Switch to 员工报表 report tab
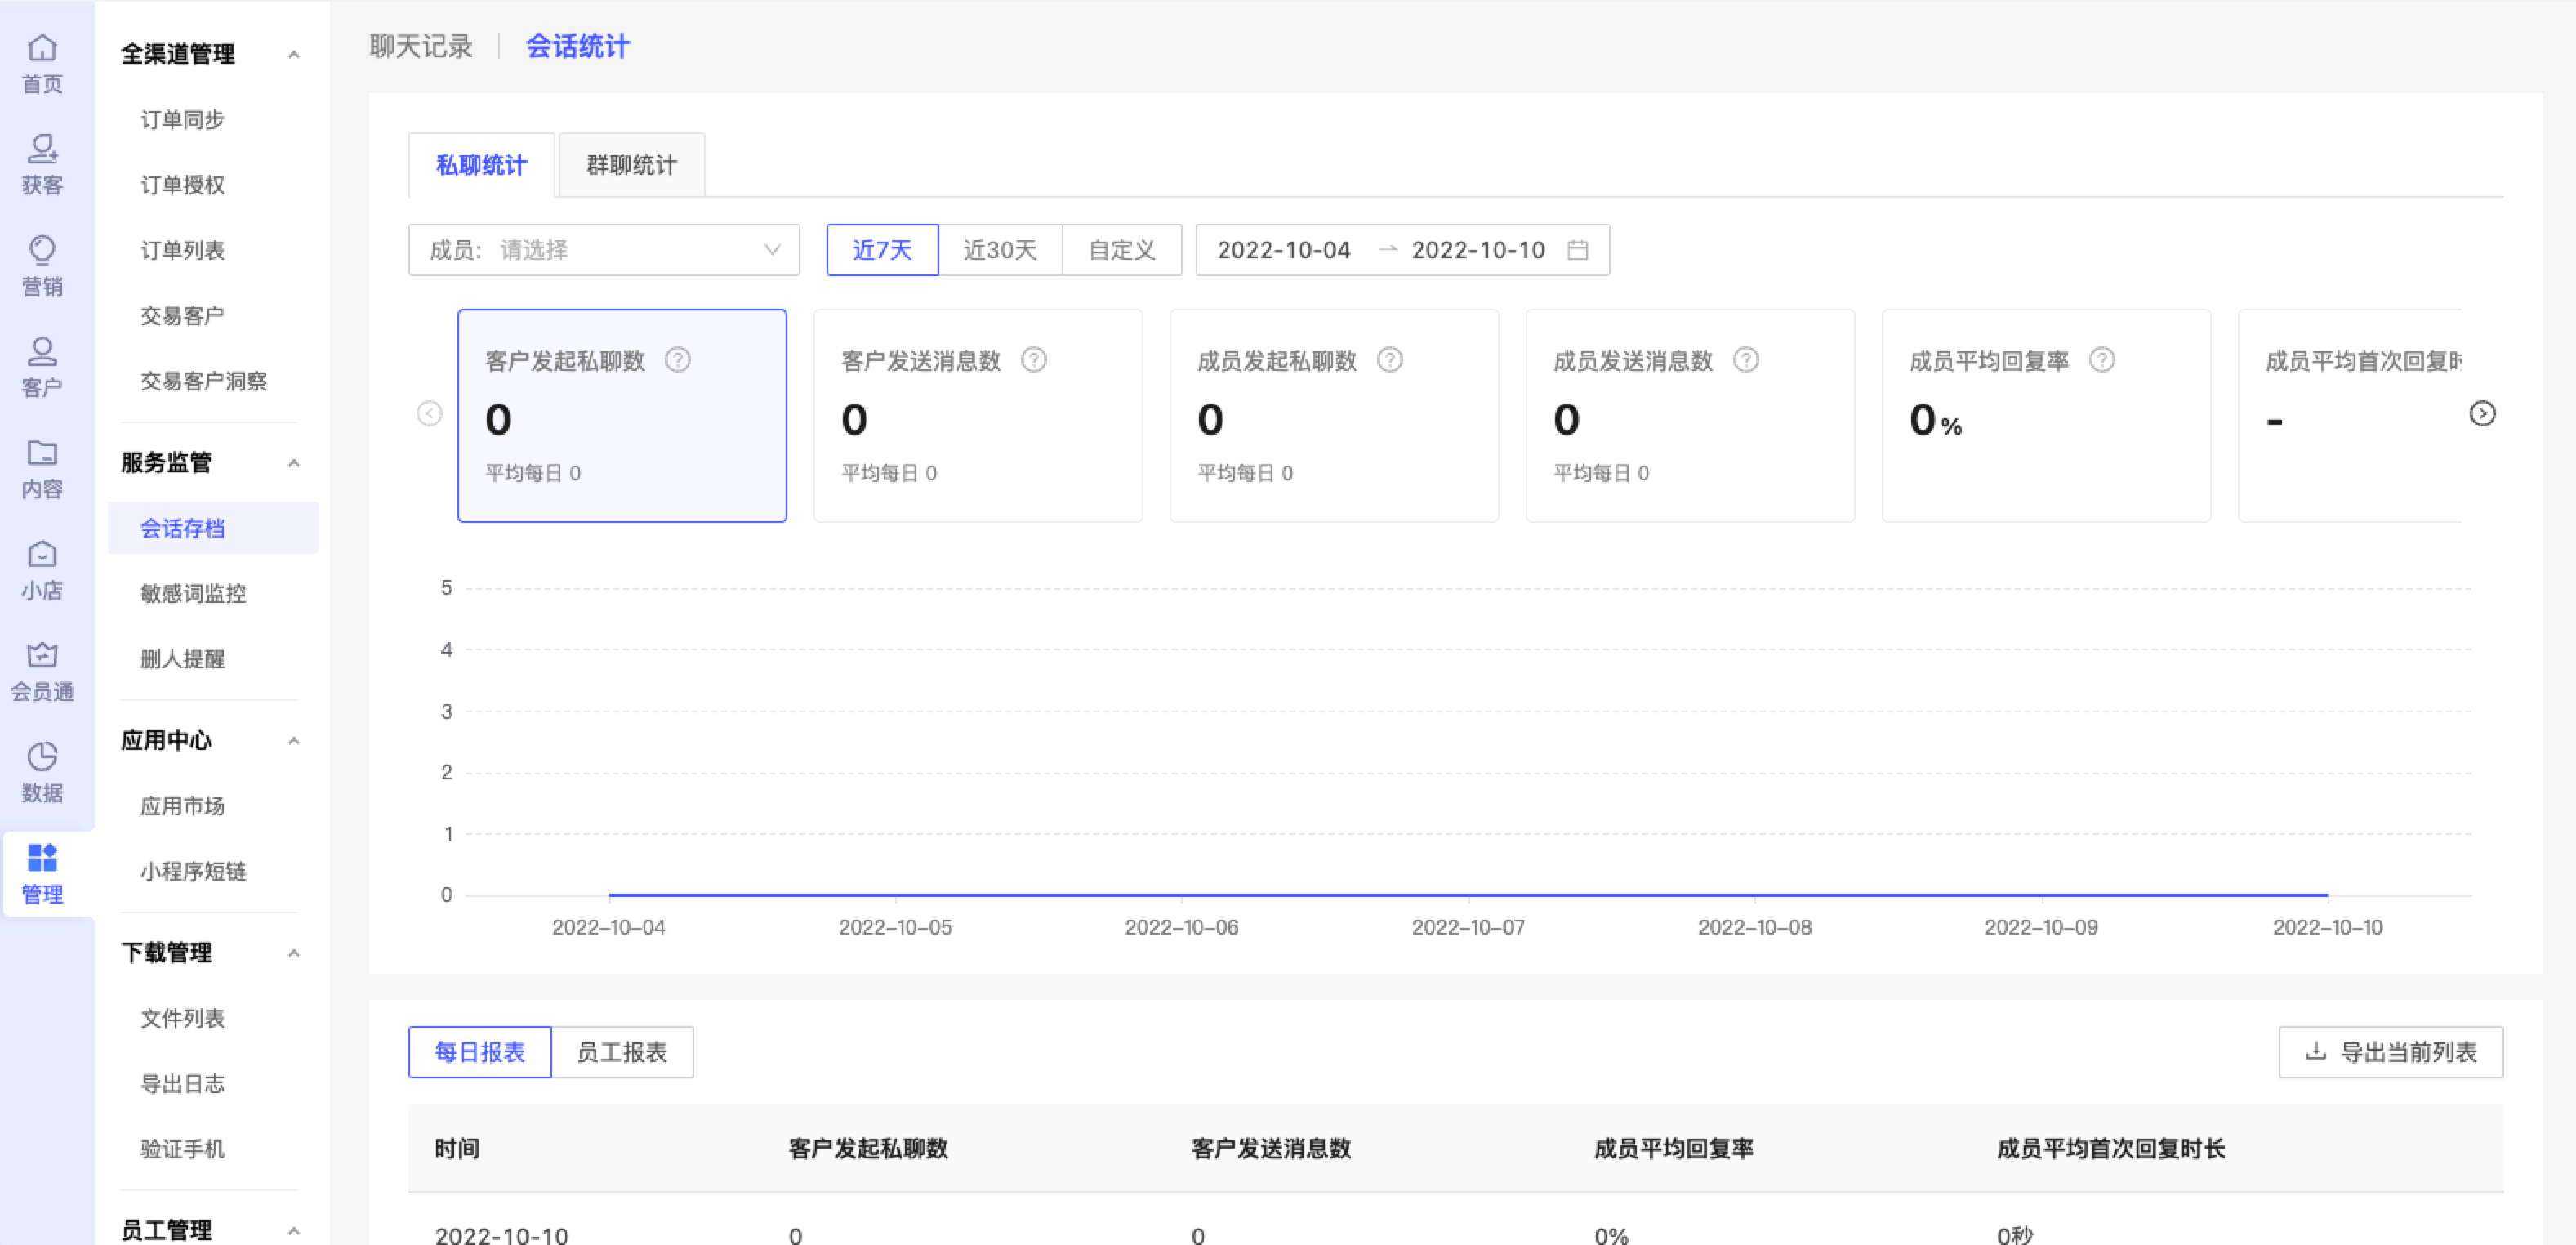This screenshot has height=1245, width=2576. (x=622, y=1052)
